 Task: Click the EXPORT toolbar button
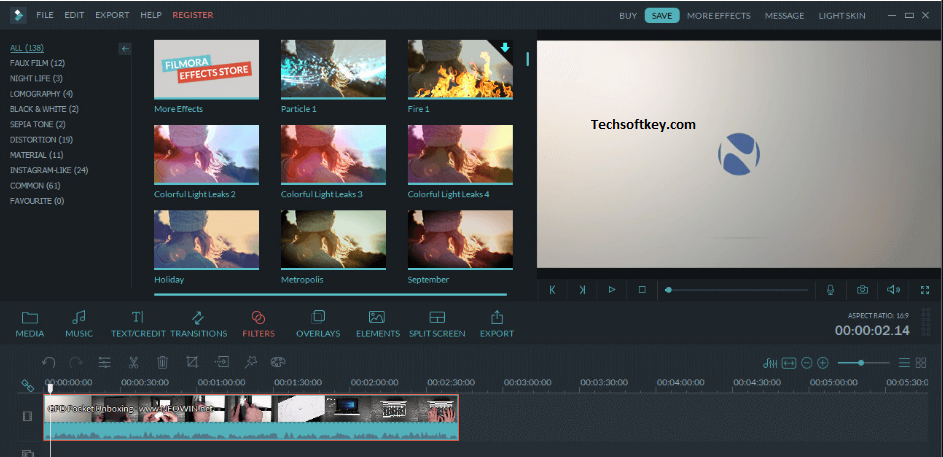click(497, 324)
